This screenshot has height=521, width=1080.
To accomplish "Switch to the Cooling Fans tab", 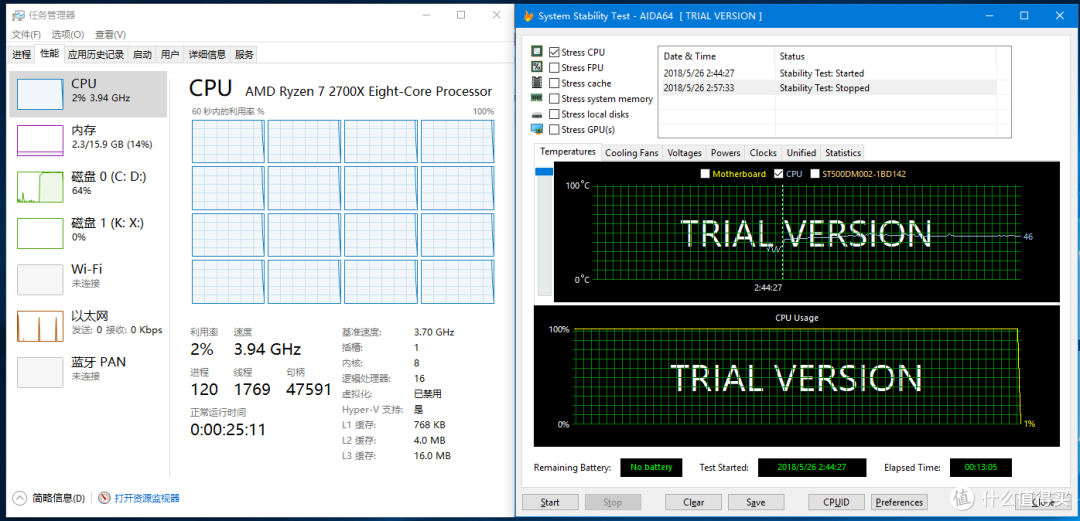I will (x=631, y=153).
